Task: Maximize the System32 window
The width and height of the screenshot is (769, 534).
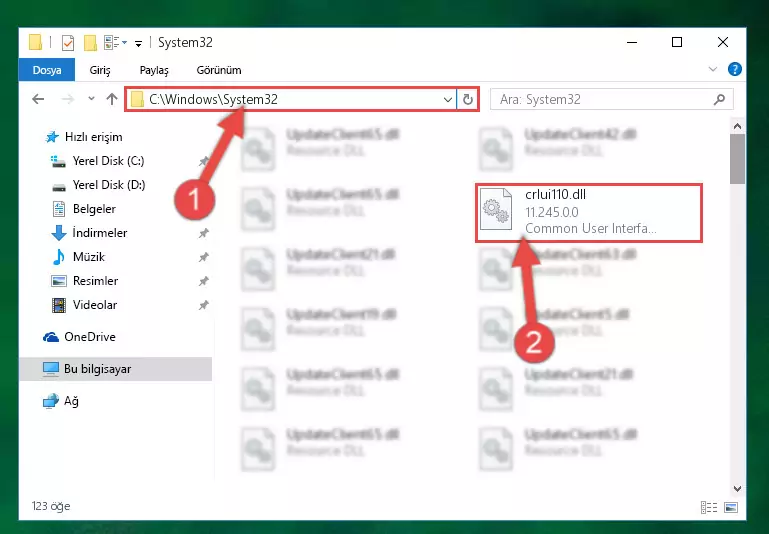Action: [677, 43]
